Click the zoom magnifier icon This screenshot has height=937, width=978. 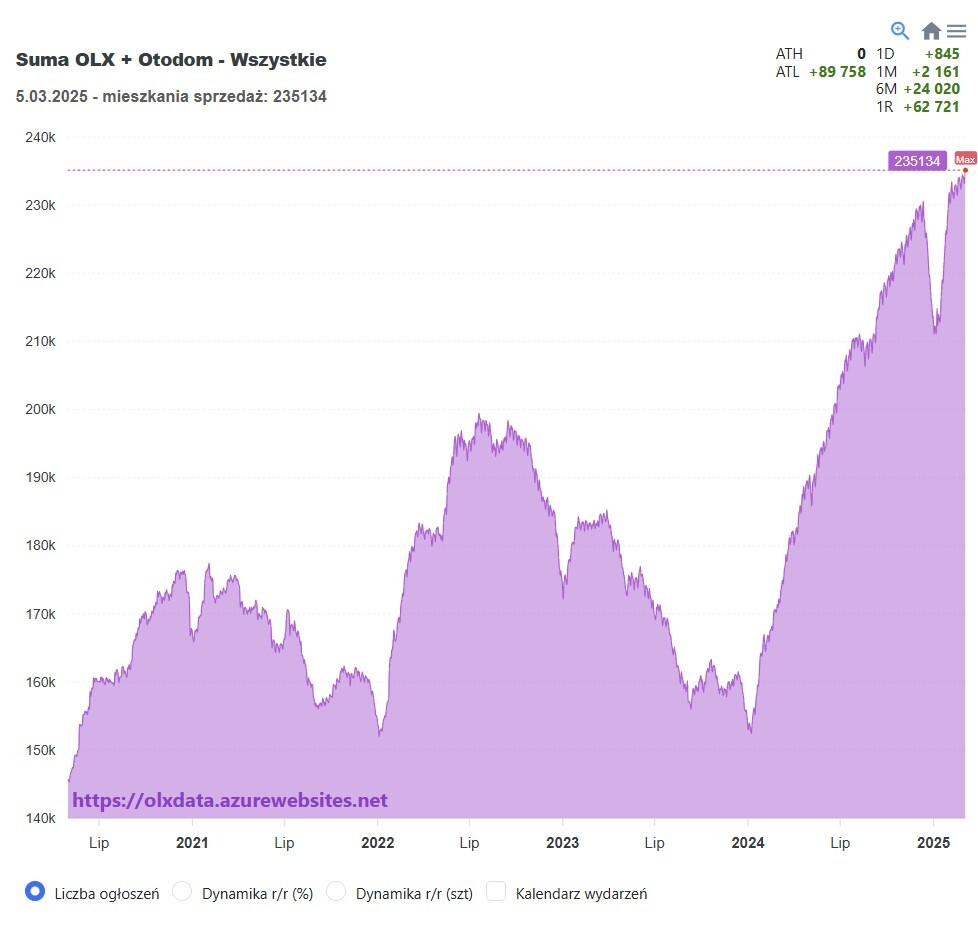(x=900, y=30)
